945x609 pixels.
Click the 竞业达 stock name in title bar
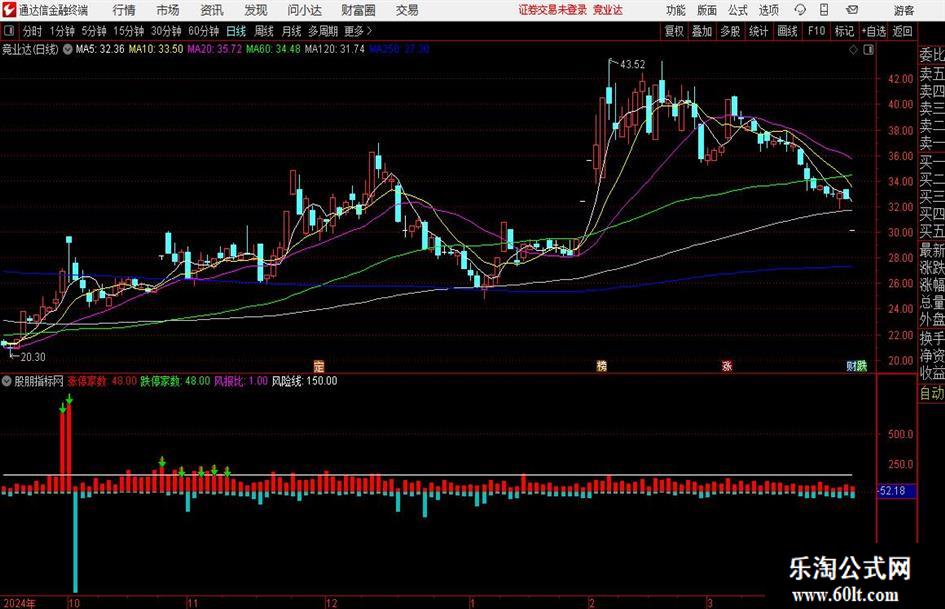click(x=608, y=10)
